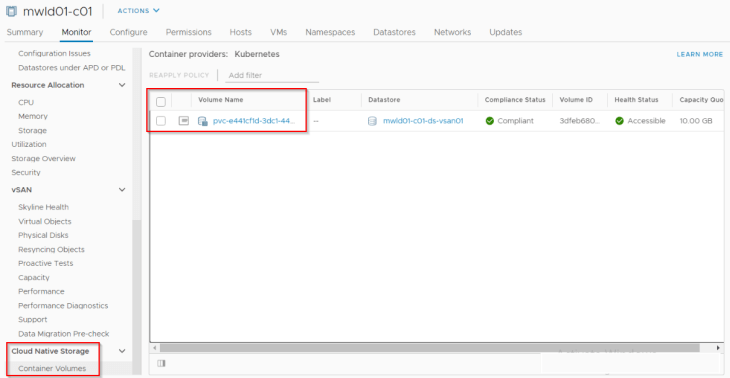Collapse the vSAN section

[x=122, y=190]
